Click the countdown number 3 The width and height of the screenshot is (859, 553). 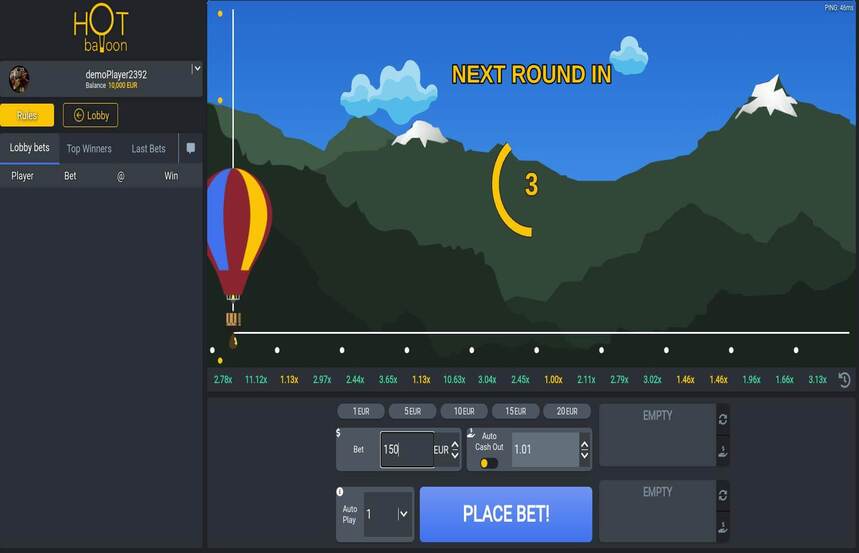[531, 185]
